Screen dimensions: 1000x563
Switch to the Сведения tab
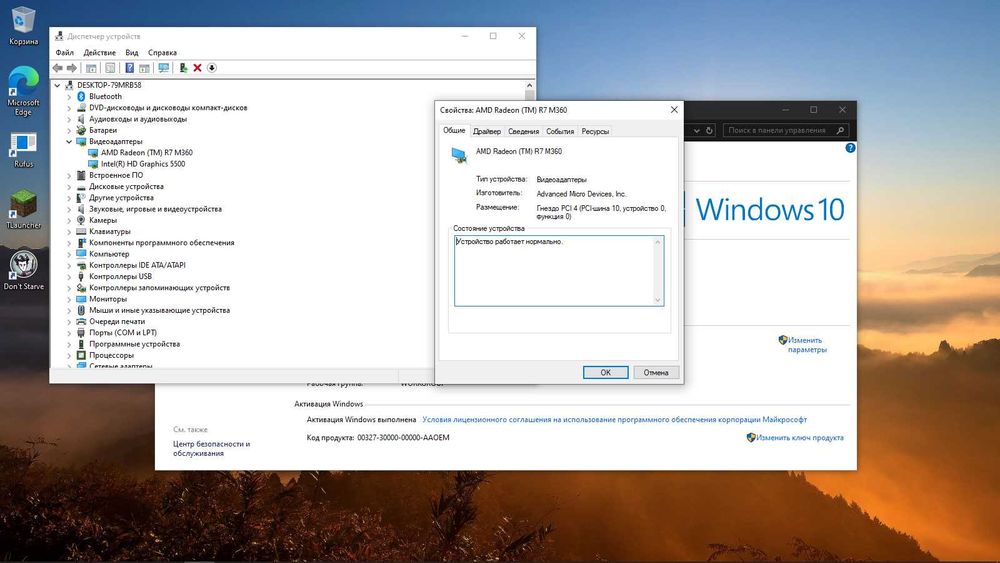click(x=524, y=131)
